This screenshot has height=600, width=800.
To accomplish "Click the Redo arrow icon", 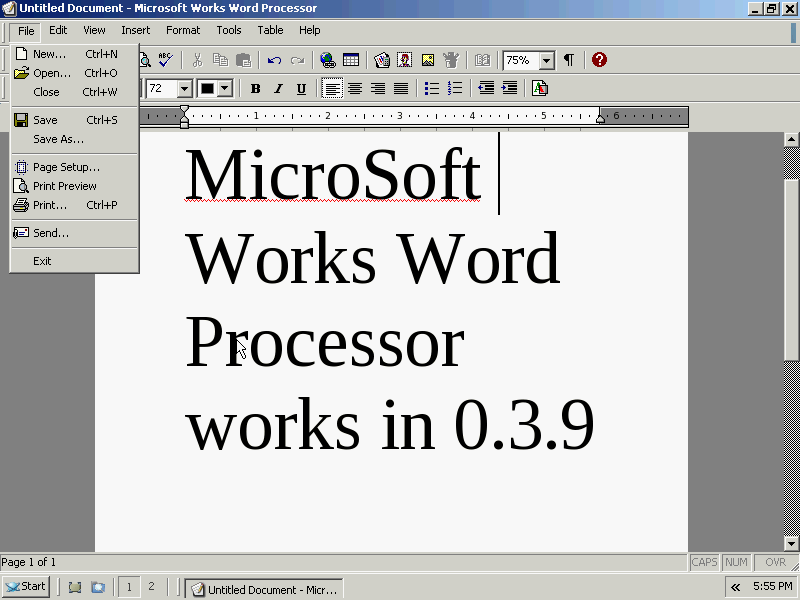I will [297, 60].
